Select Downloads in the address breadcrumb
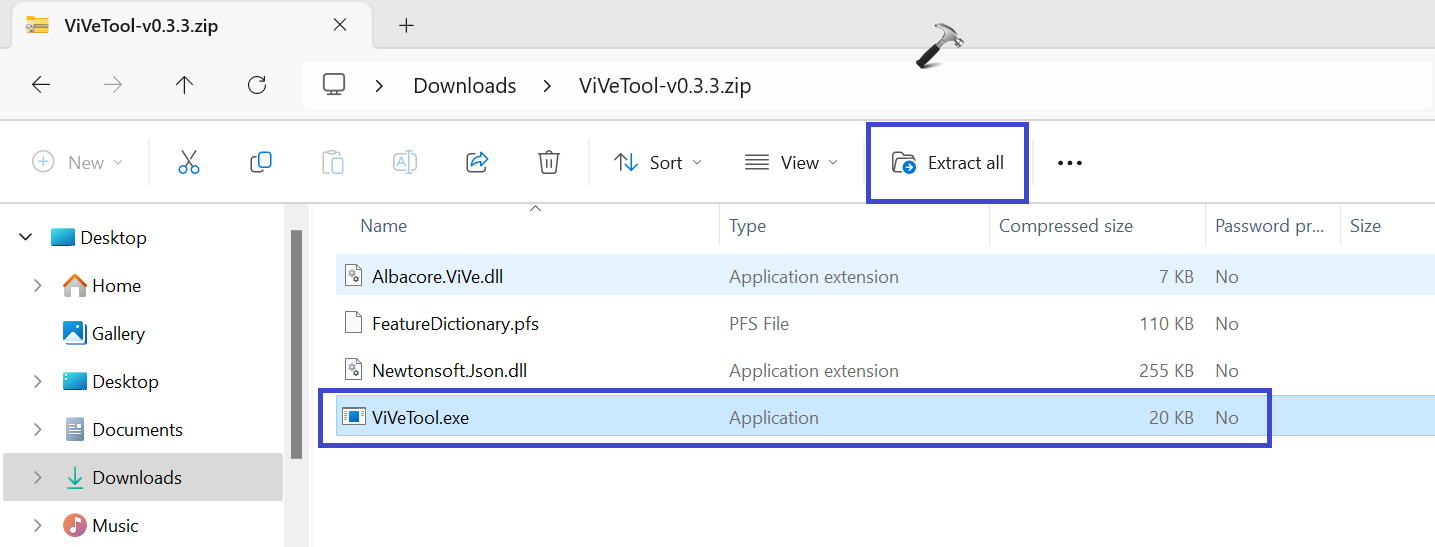Image resolution: width=1435 pixels, height=547 pixels. 464,86
